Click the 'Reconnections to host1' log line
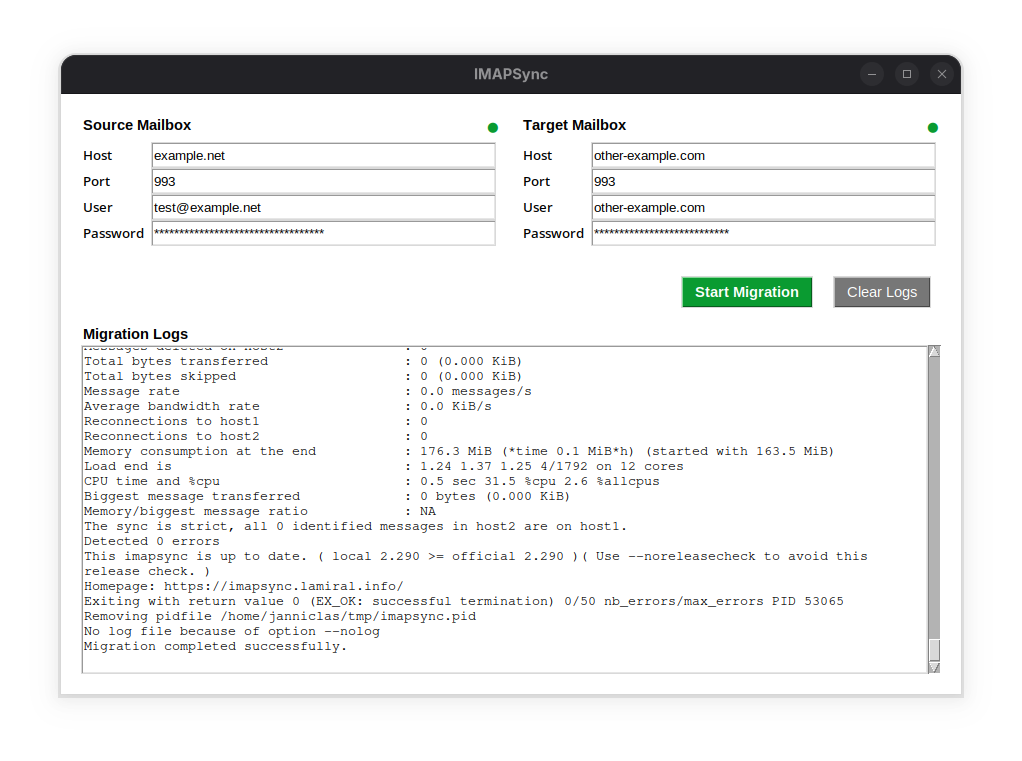 [x=256, y=422]
